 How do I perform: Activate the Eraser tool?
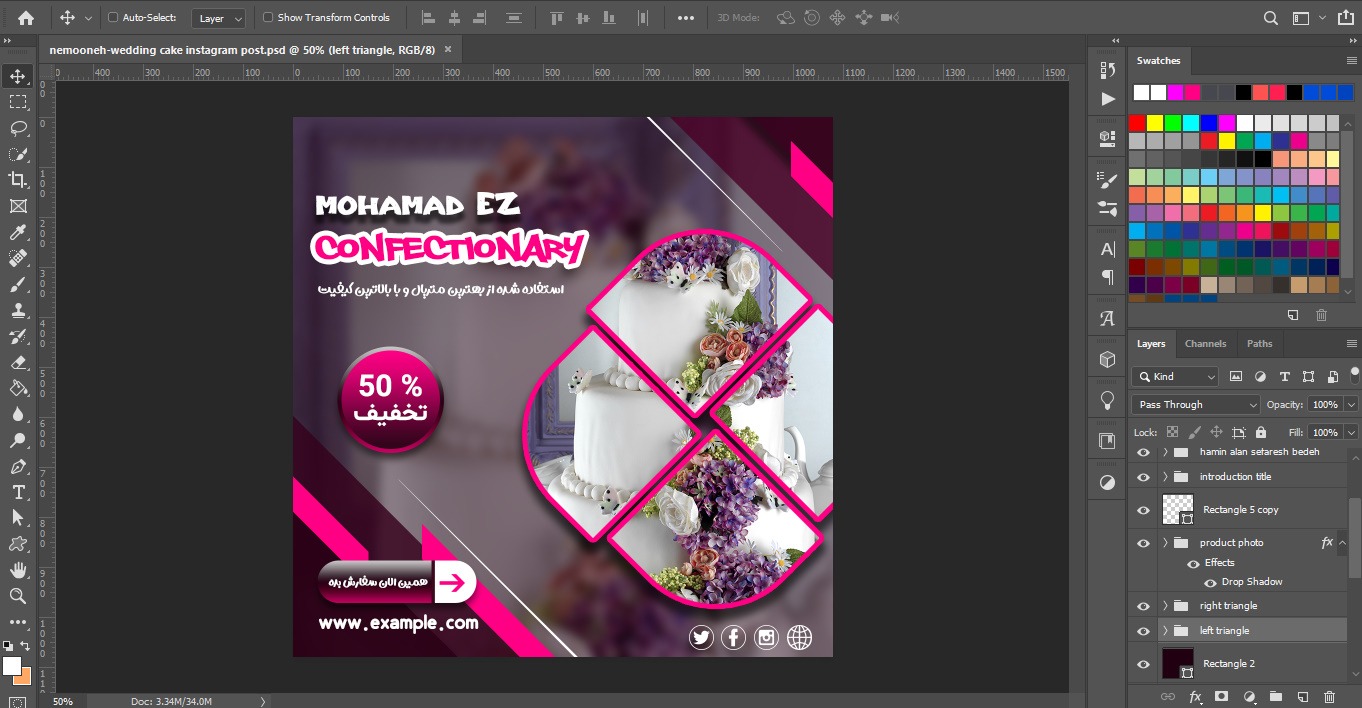(18, 362)
